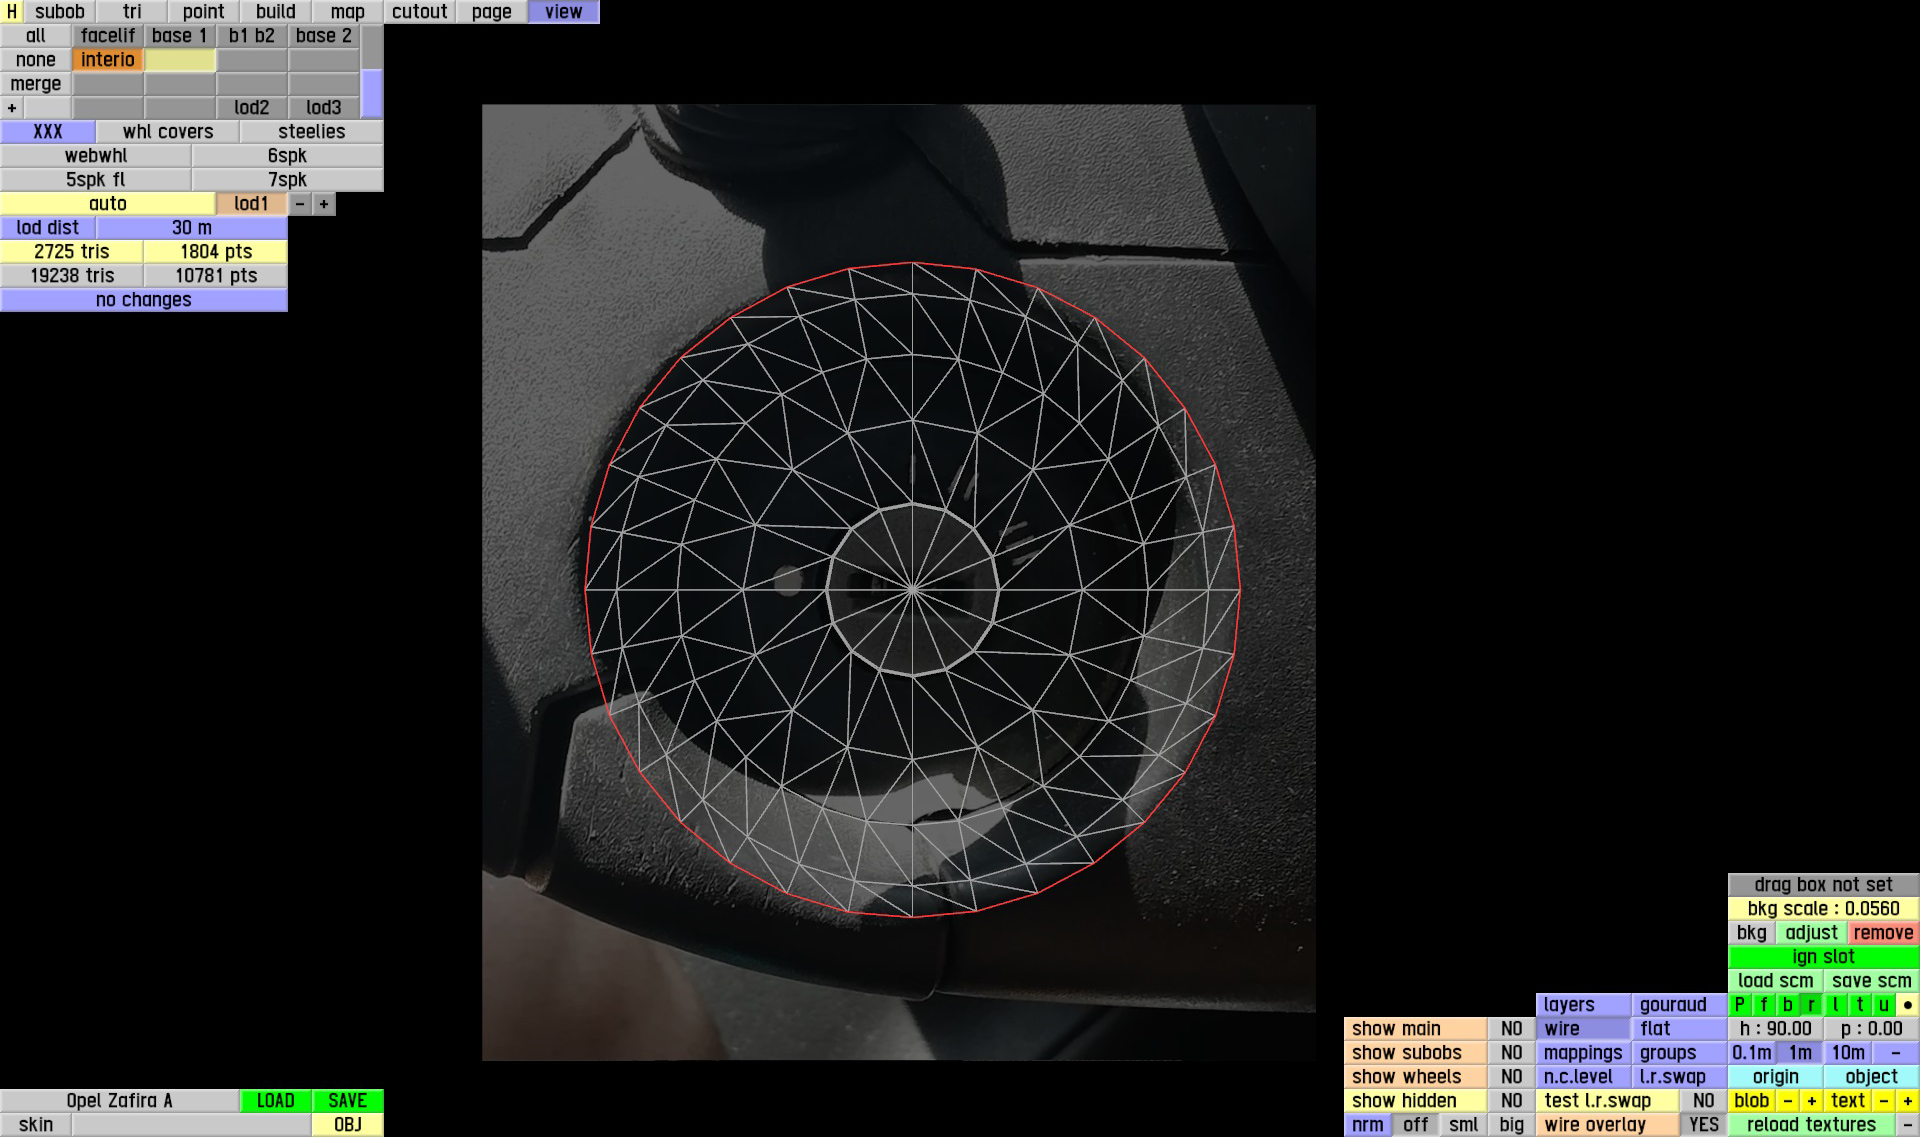Decrease text size with minus button
Viewport: 1920px width, 1137px height.
pyautogui.click(x=1884, y=1101)
